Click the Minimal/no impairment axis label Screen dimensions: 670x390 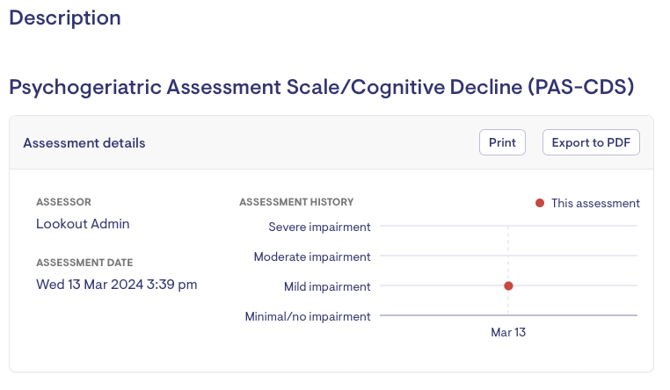[x=308, y=317]
